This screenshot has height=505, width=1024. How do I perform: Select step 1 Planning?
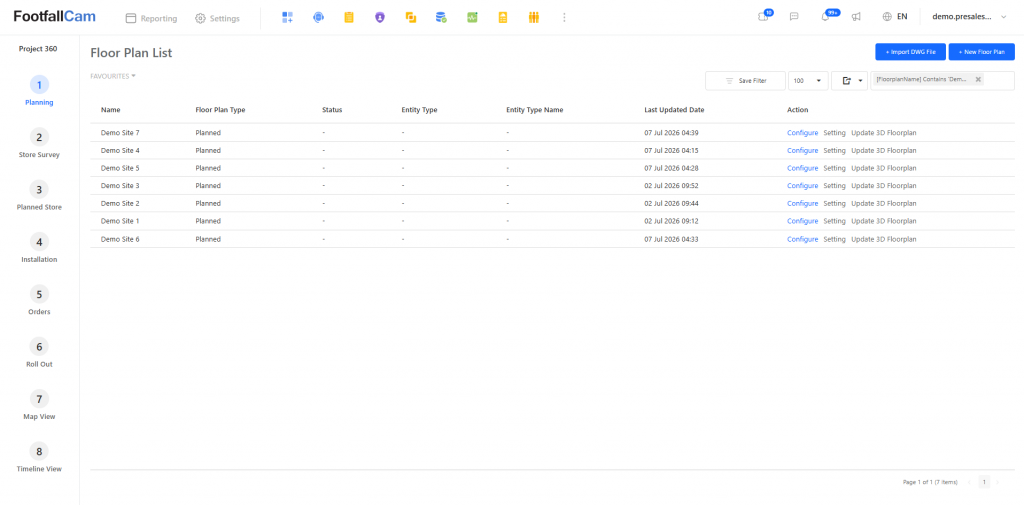click(x=39, y=91)
